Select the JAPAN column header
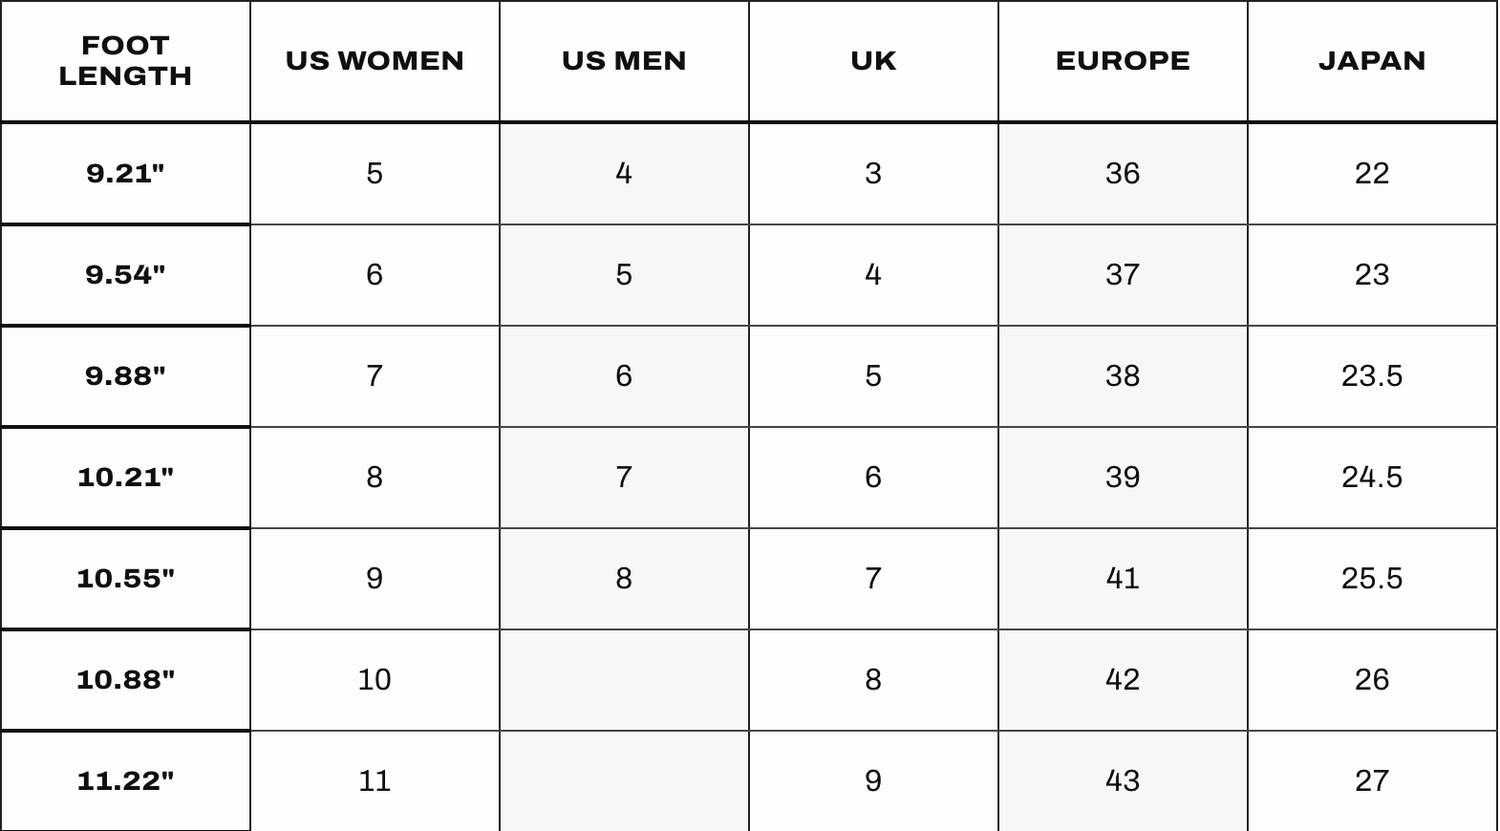 point(1372,61)
